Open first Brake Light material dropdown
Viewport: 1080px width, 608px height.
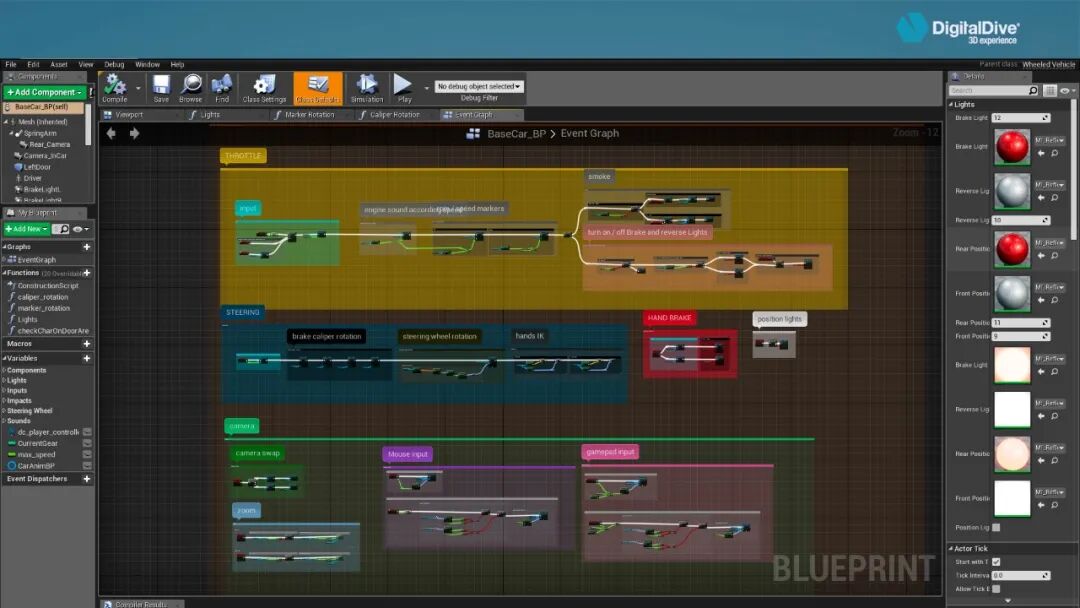coord(1050,140)
